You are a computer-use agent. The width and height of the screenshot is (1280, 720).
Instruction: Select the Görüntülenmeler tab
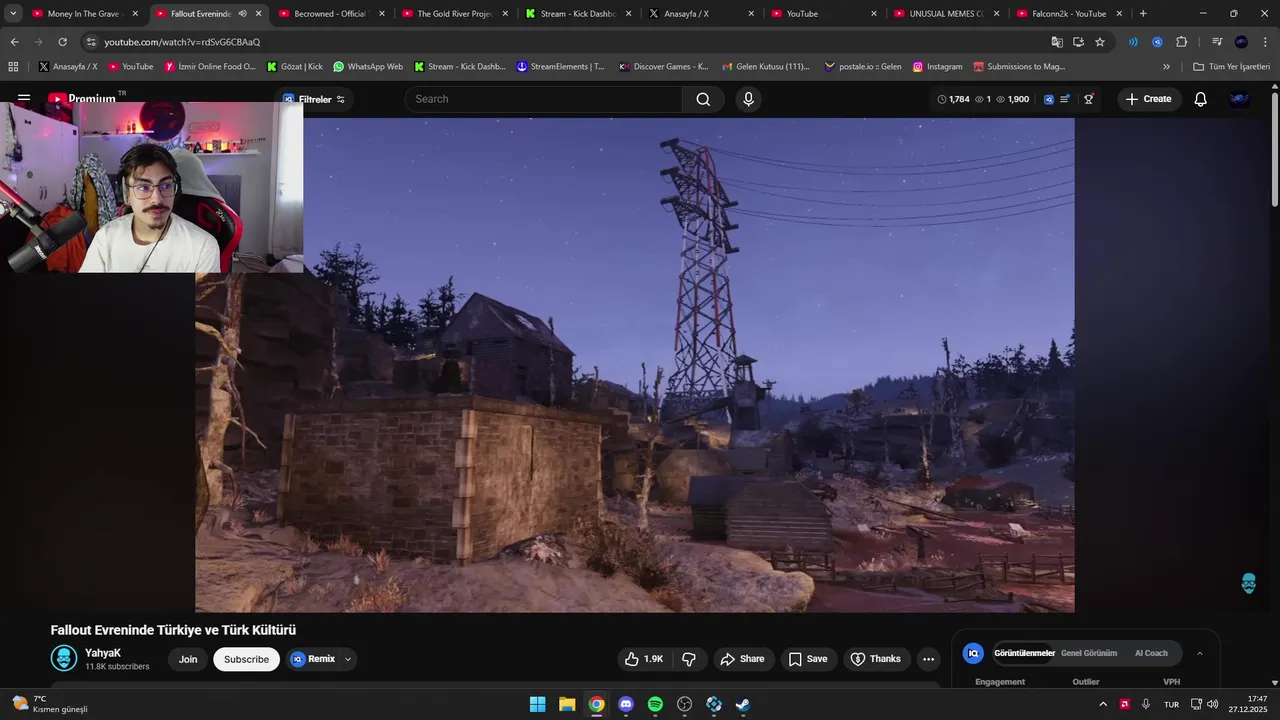point(1024,653)
